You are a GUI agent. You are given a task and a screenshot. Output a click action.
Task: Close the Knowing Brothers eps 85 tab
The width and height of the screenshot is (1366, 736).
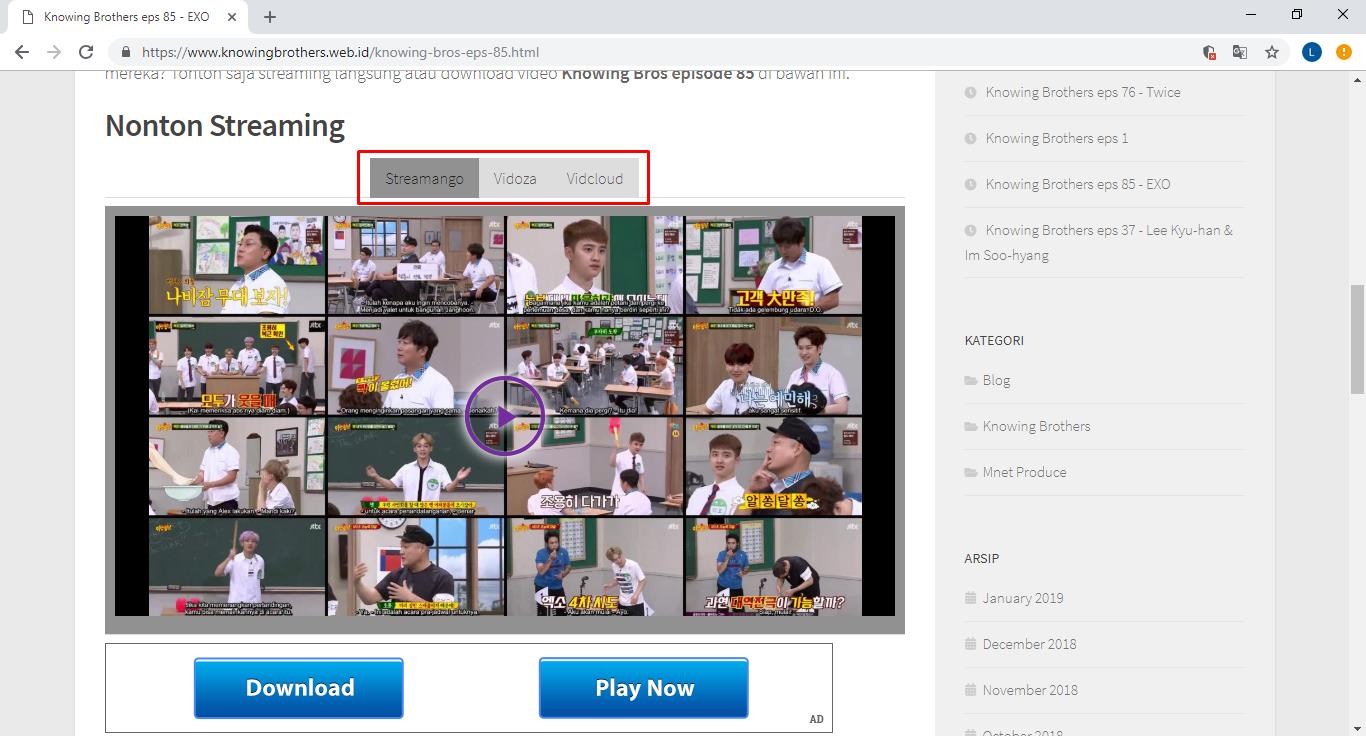pos(232,17)
